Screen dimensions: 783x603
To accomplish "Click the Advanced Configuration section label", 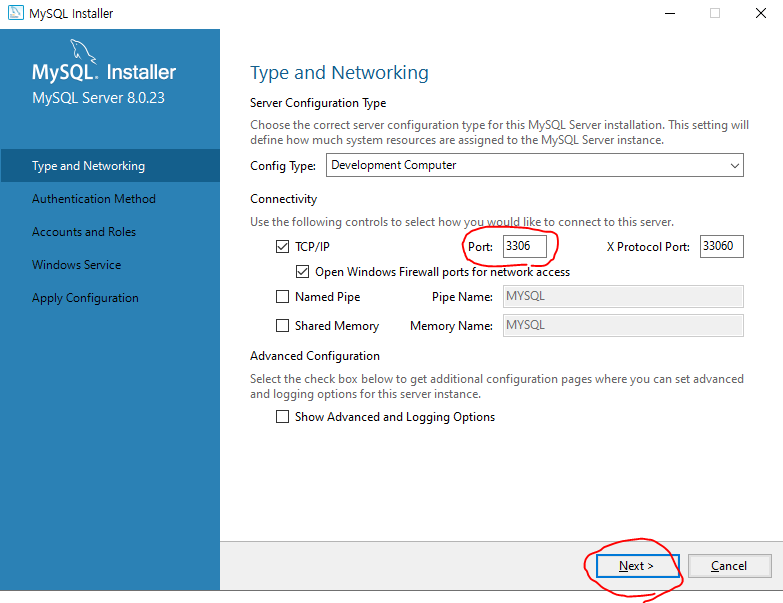I will (x=315, y=356).
